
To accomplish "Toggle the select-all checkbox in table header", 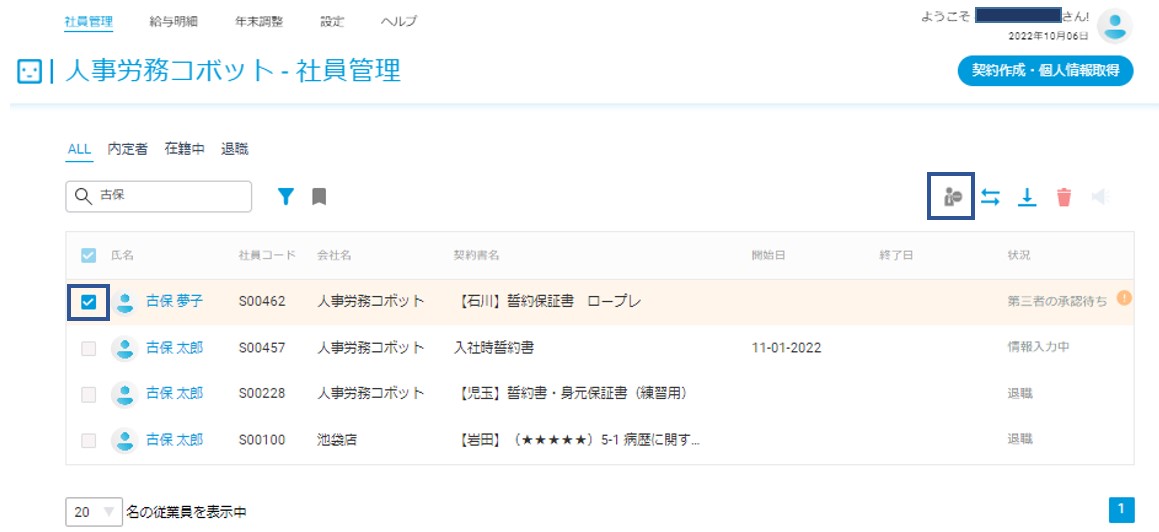I will [x=89, y=255].
